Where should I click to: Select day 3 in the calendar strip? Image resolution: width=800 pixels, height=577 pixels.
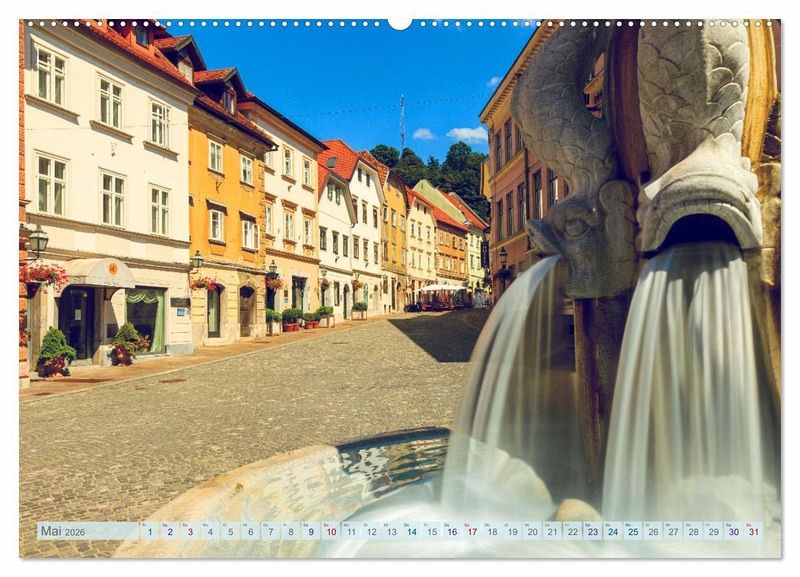pyautogui.click(x=190, y=531)
